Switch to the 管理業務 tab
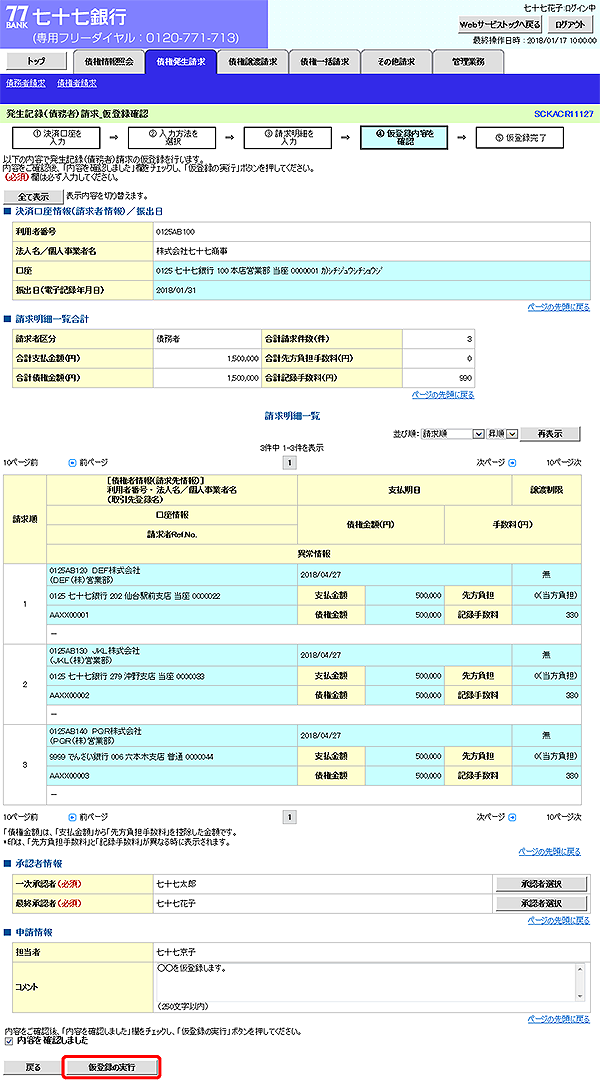The image size is (600, 1083). point(468,61)
